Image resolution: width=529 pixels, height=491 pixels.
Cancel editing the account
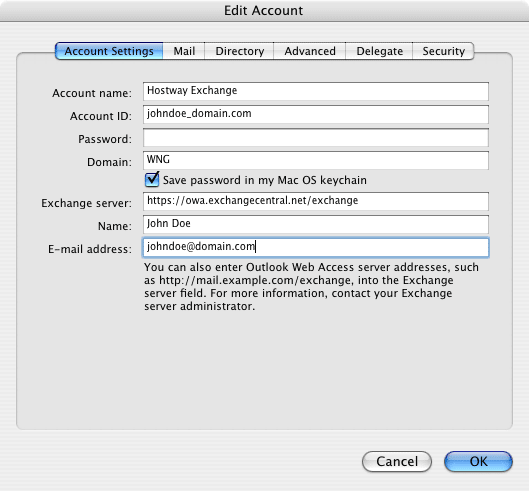click(397, 461)
